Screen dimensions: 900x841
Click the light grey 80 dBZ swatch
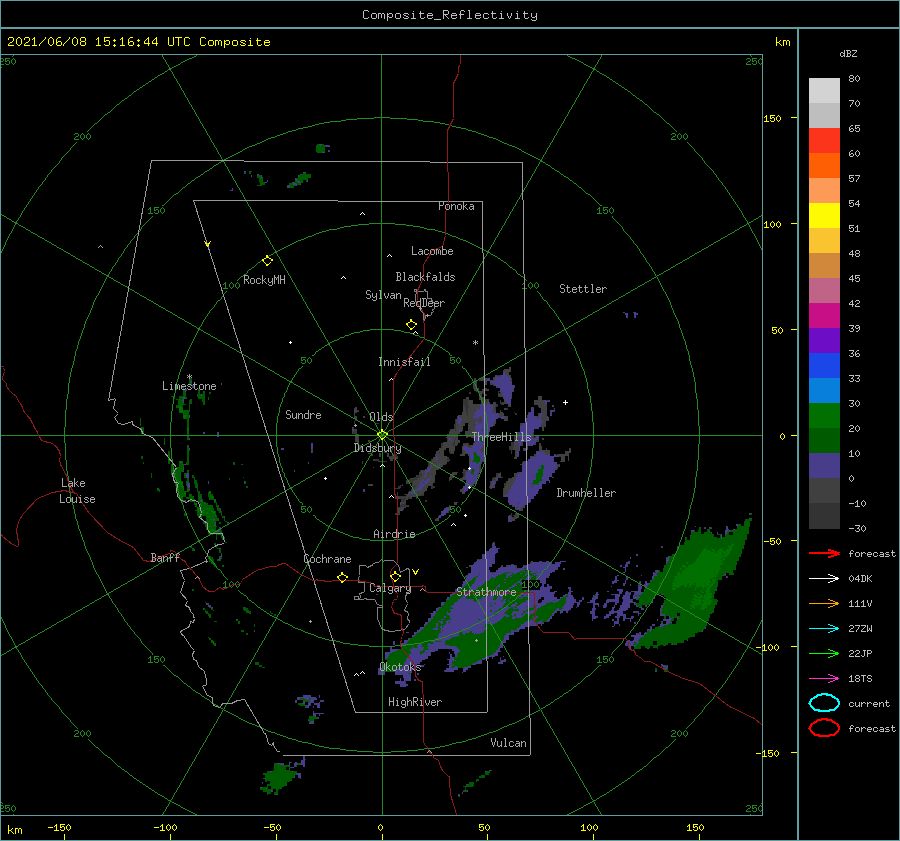coord(824,90)
